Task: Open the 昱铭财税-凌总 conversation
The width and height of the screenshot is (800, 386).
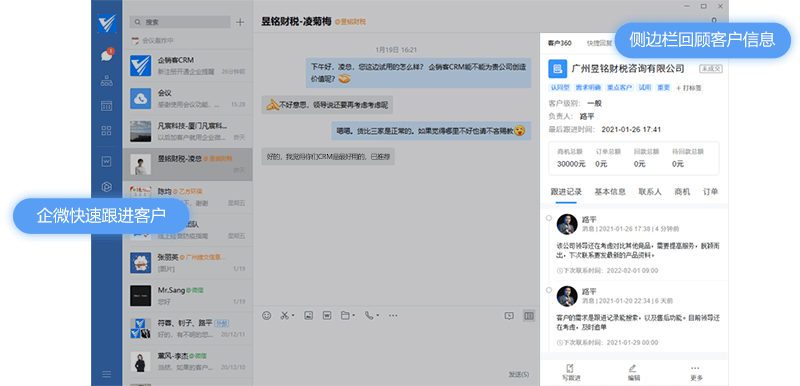Action: [187, 164]
